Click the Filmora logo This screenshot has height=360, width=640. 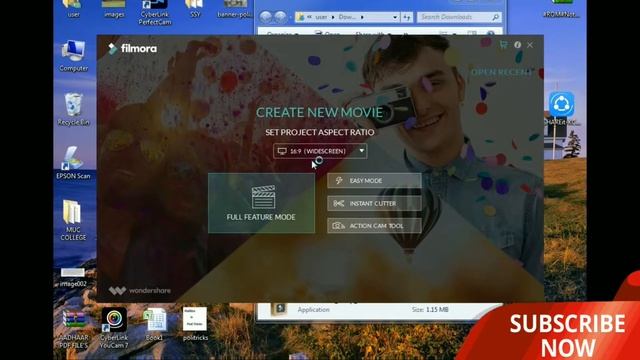132,49
